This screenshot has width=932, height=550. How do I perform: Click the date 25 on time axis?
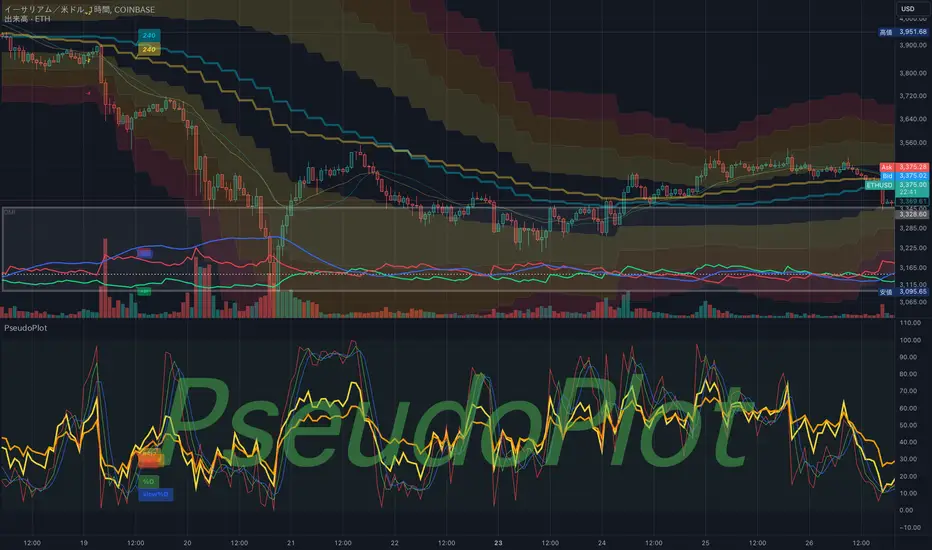706,543
